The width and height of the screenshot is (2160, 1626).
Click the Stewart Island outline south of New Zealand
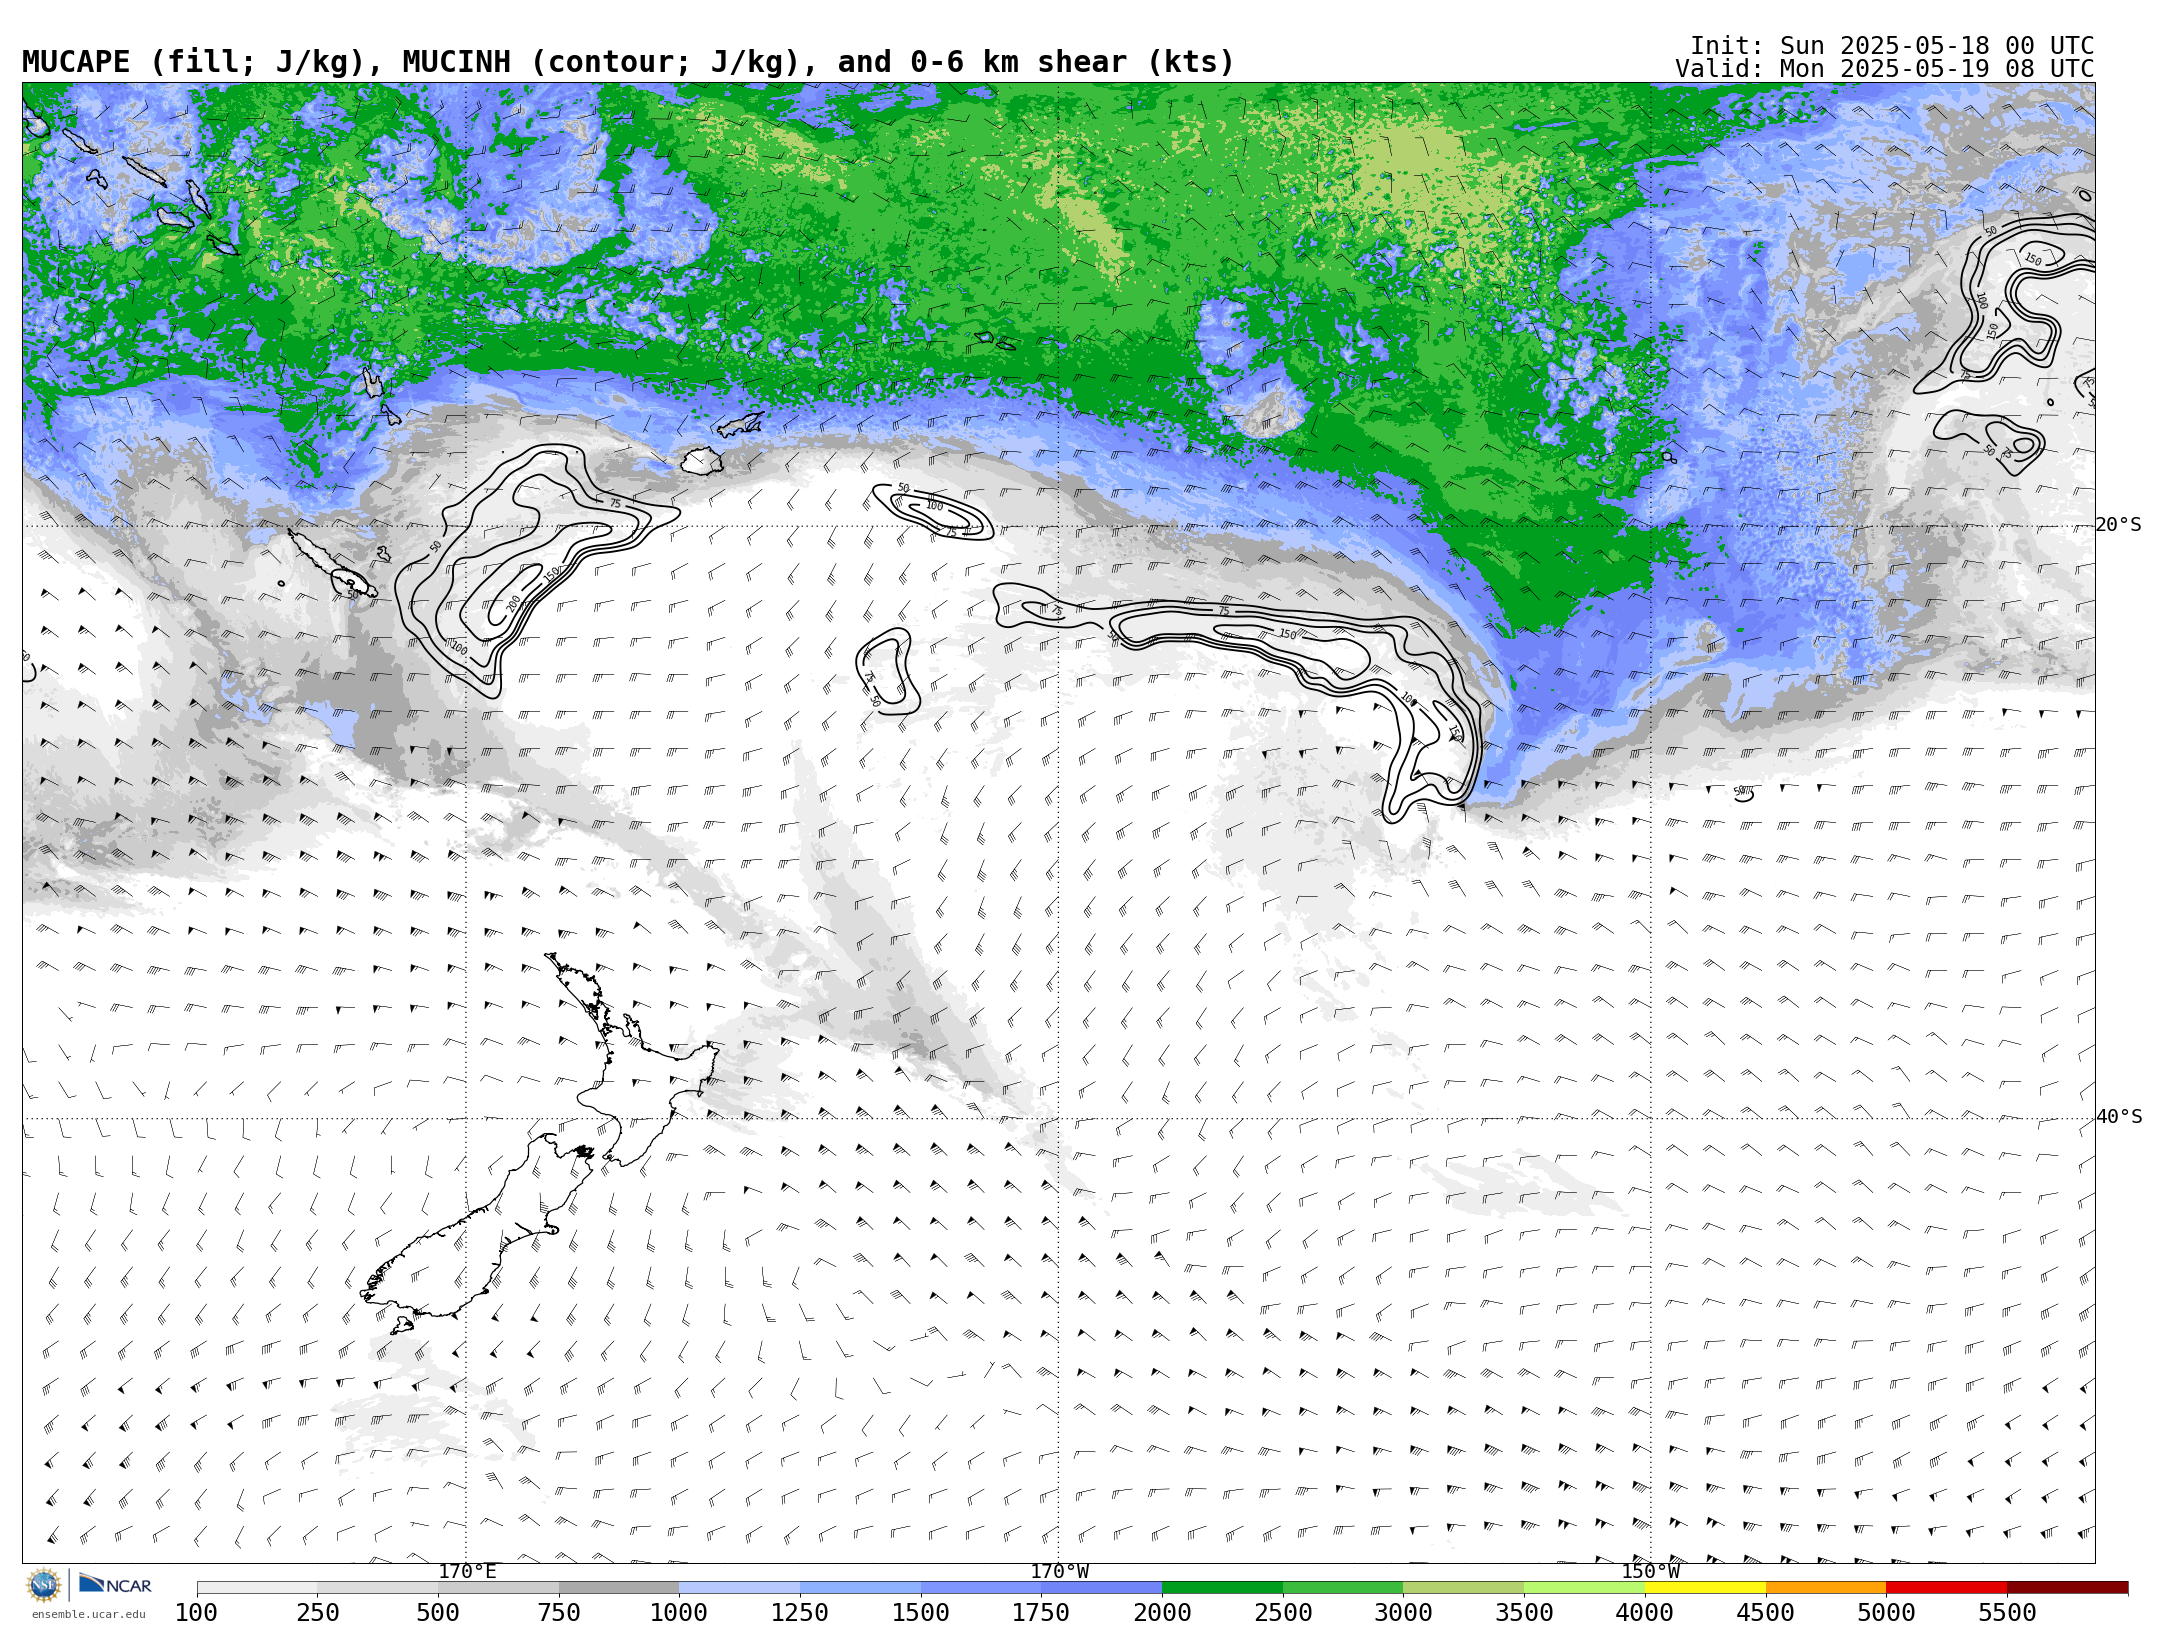402,1326
